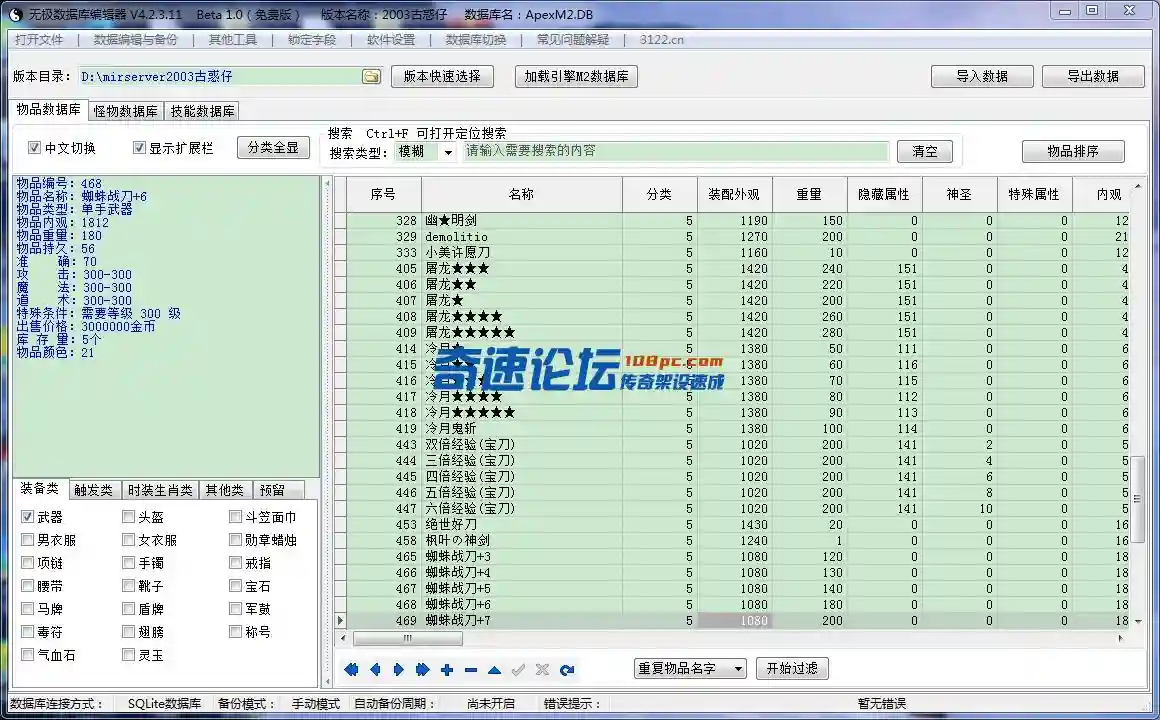Toggle the 显示扩展栏 checkbox
This screenshot has height=720, width=1160.
(x=138, y=148)
